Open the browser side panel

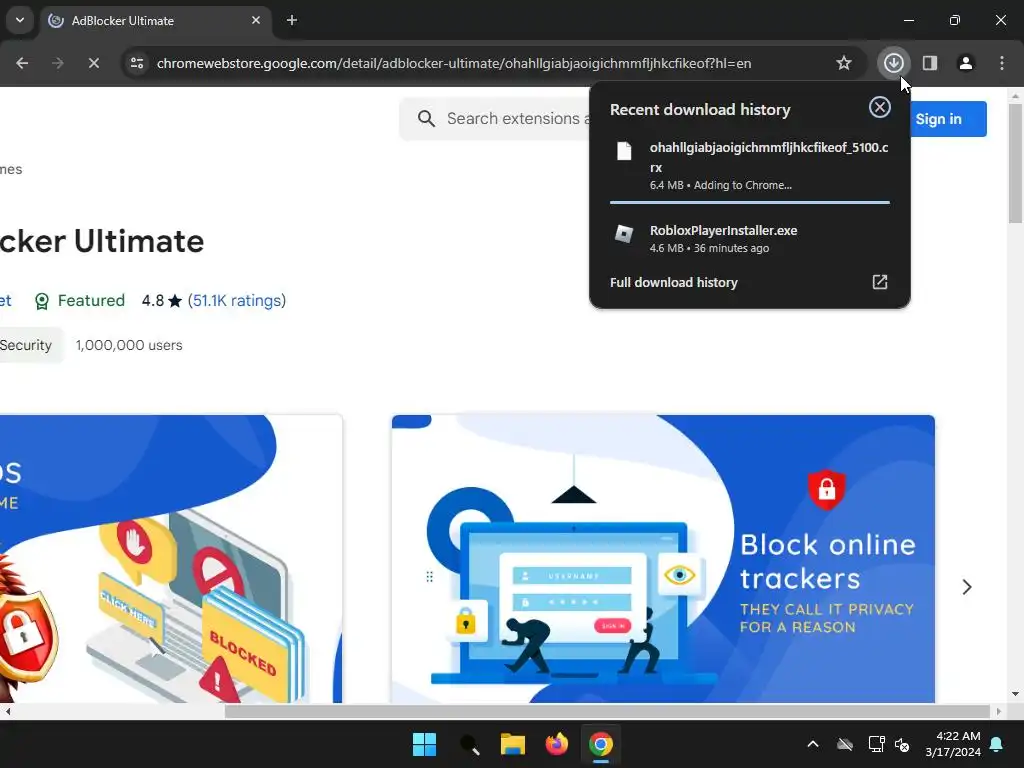pos(930,63)
